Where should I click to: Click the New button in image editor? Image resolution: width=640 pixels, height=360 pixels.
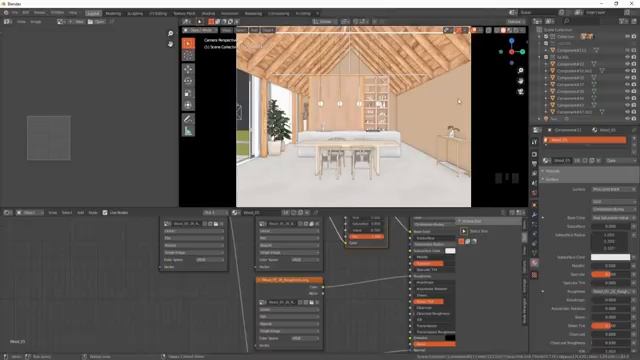click(x=76, y=22)
